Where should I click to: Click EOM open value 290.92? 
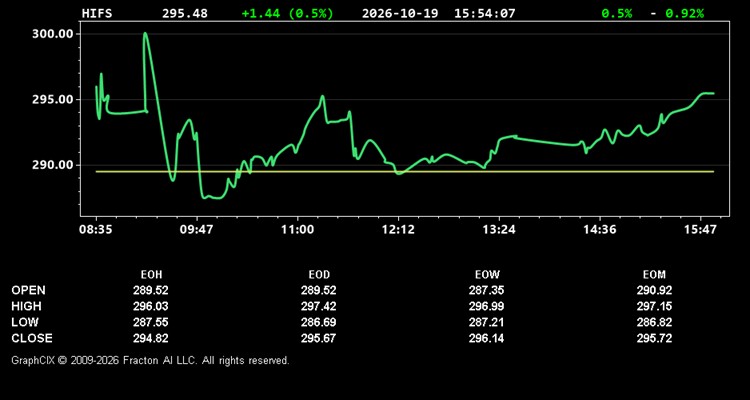[654, 290]
